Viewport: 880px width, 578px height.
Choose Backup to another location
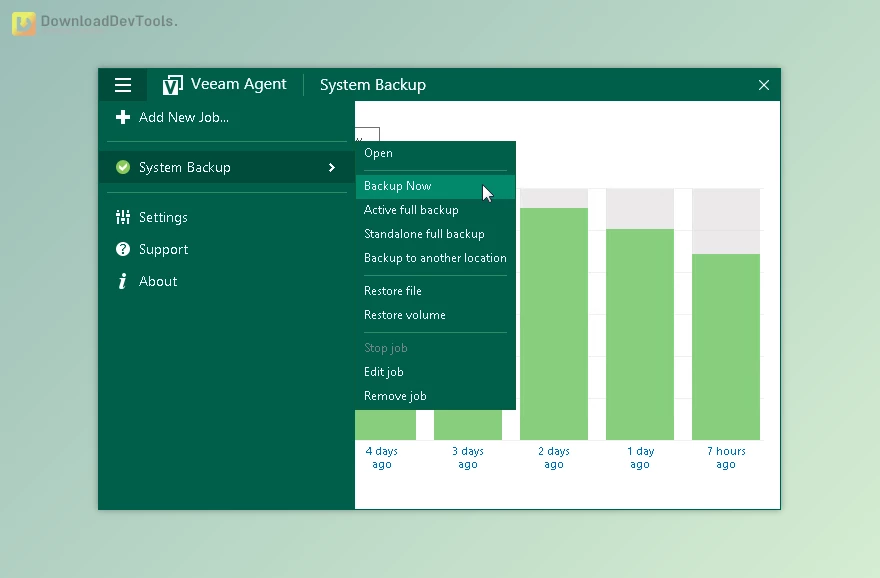point(435,258)
